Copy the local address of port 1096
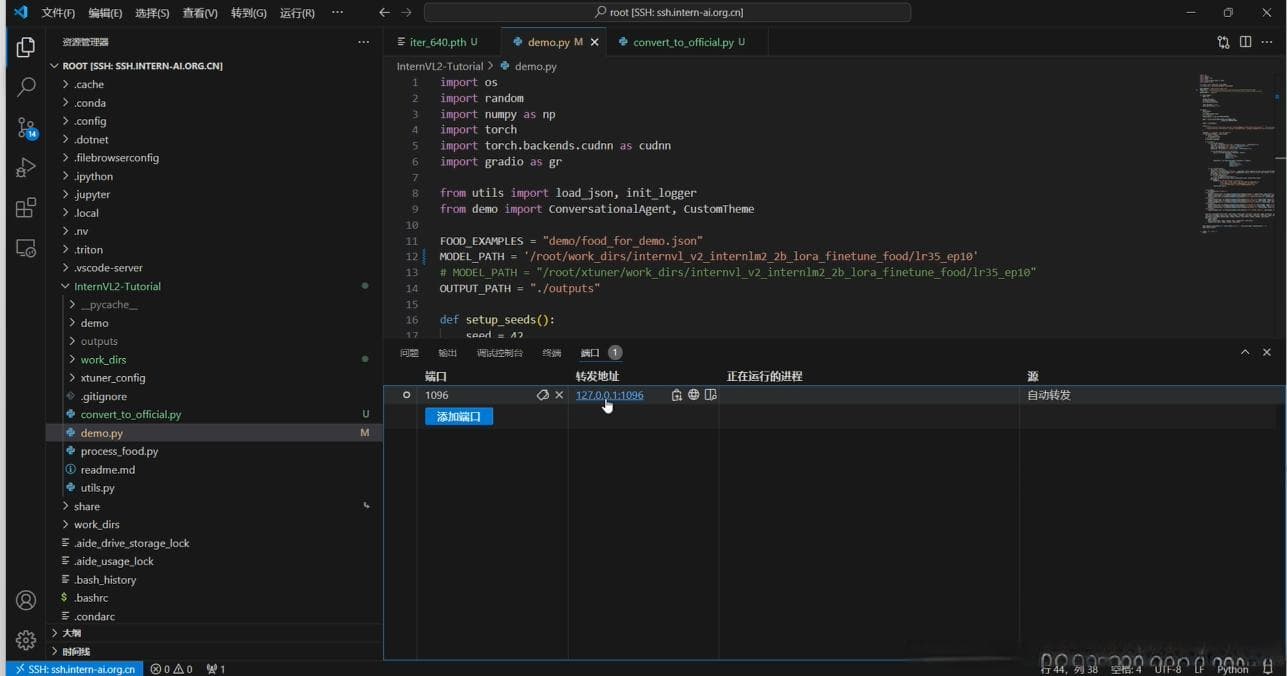The width and height of the screenshot is (1287, 676). pyautogui.click(x=677, y=395)
